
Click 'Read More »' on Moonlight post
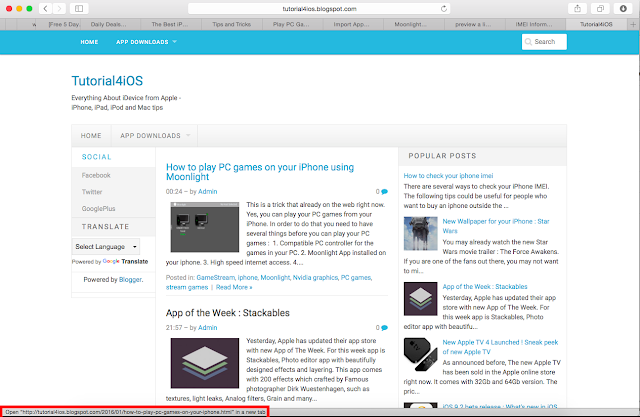coord(234,287)
